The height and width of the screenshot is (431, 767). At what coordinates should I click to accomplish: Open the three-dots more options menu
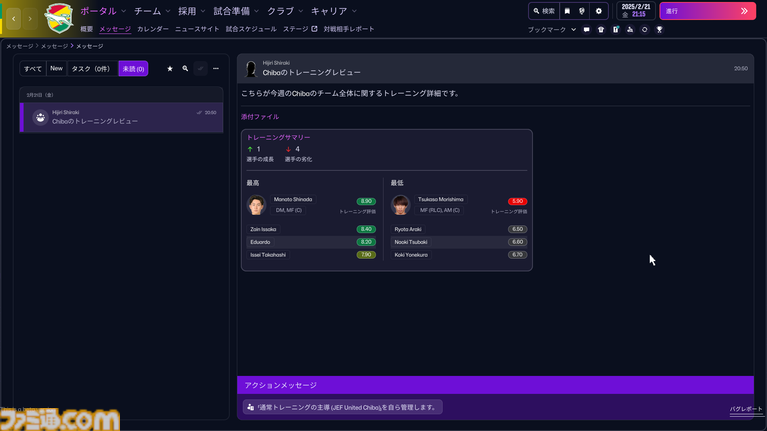(x=215, y=69)
